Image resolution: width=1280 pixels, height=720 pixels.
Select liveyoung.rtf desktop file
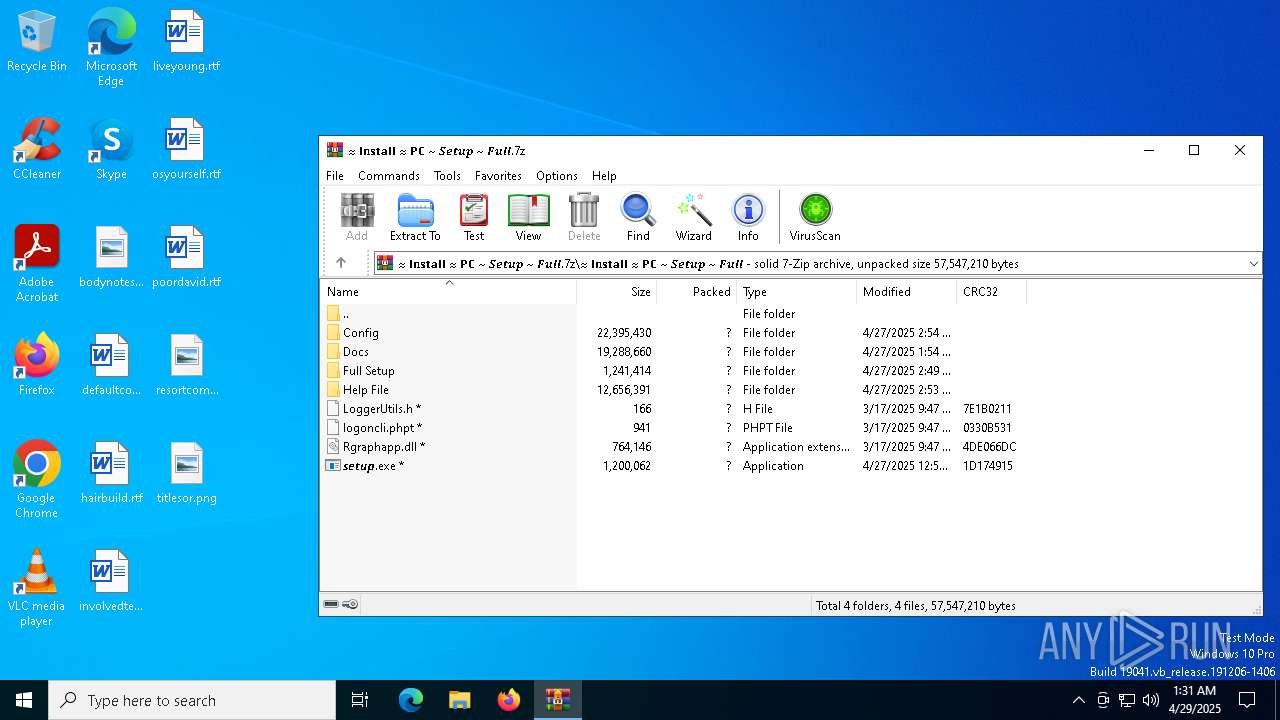pos(186,42)
